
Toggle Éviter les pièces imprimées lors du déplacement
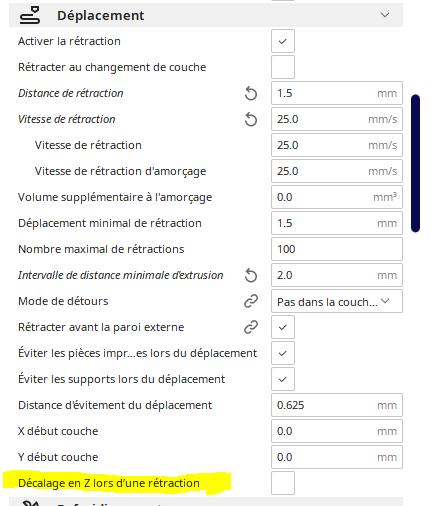coord(283,353)
